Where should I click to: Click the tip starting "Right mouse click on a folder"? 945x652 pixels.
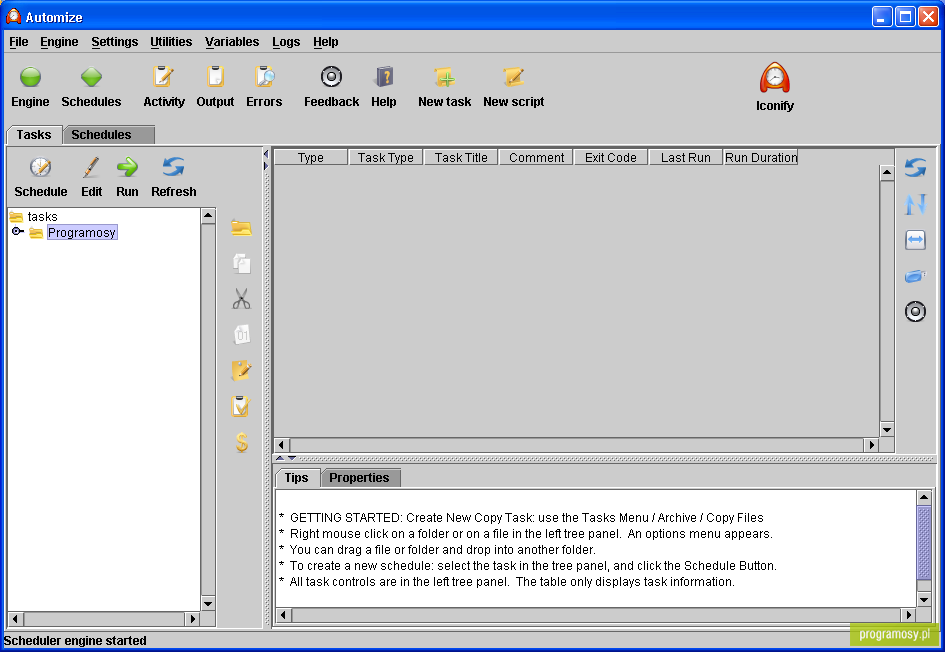tap(526, 534)
